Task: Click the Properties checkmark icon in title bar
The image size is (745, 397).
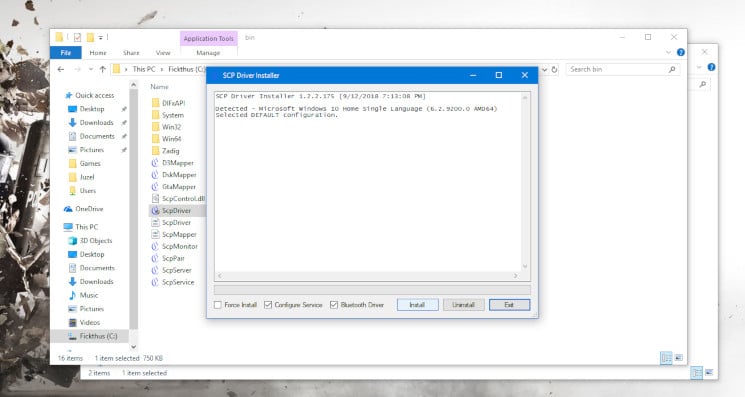Action: click(77, 37)
